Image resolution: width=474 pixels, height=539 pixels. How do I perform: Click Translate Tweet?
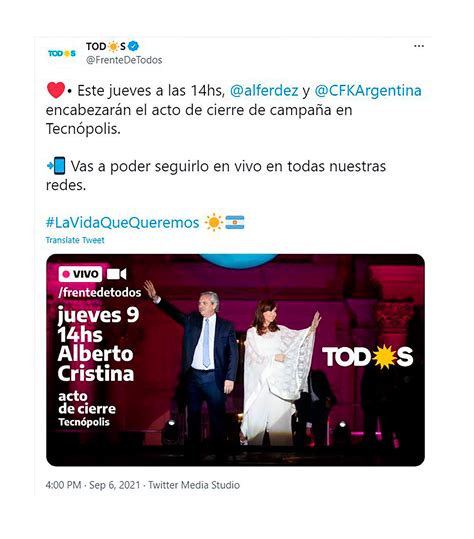click(75, 240)
